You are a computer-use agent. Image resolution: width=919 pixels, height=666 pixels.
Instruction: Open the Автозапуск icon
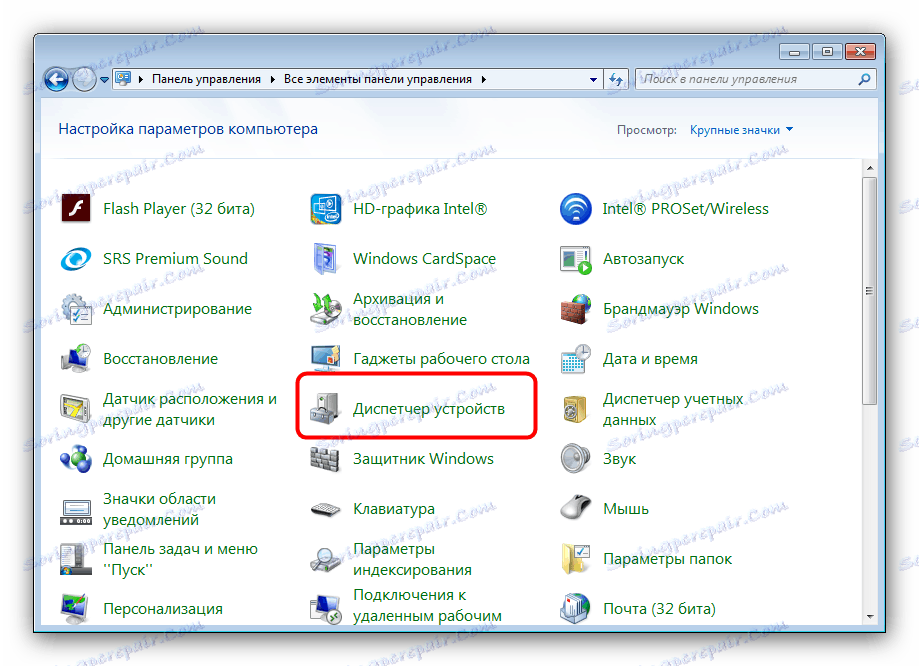[576, 259]
